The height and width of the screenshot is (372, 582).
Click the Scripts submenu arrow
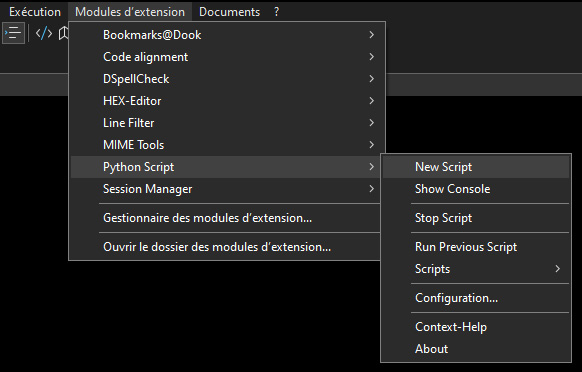click(558, 269)
